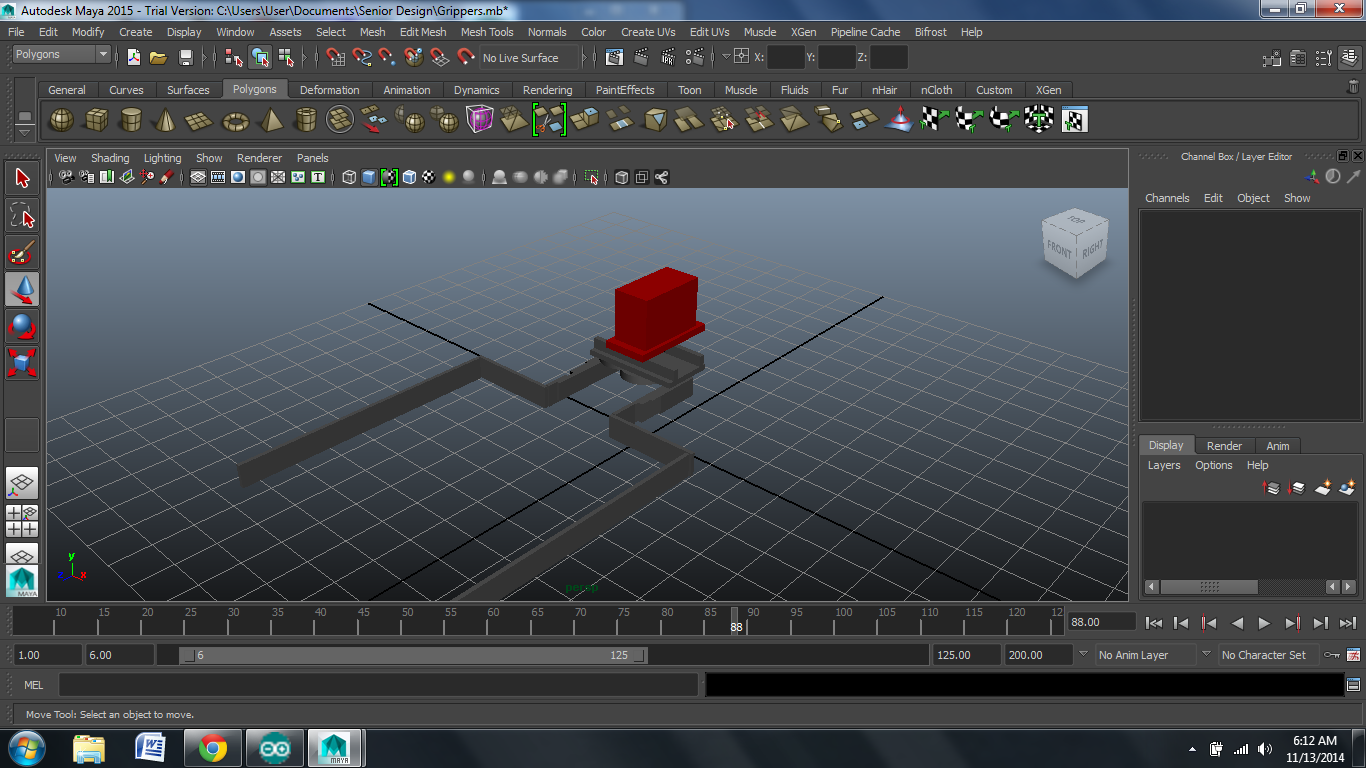Toggle the viewport grid display button

coord(198,178)
